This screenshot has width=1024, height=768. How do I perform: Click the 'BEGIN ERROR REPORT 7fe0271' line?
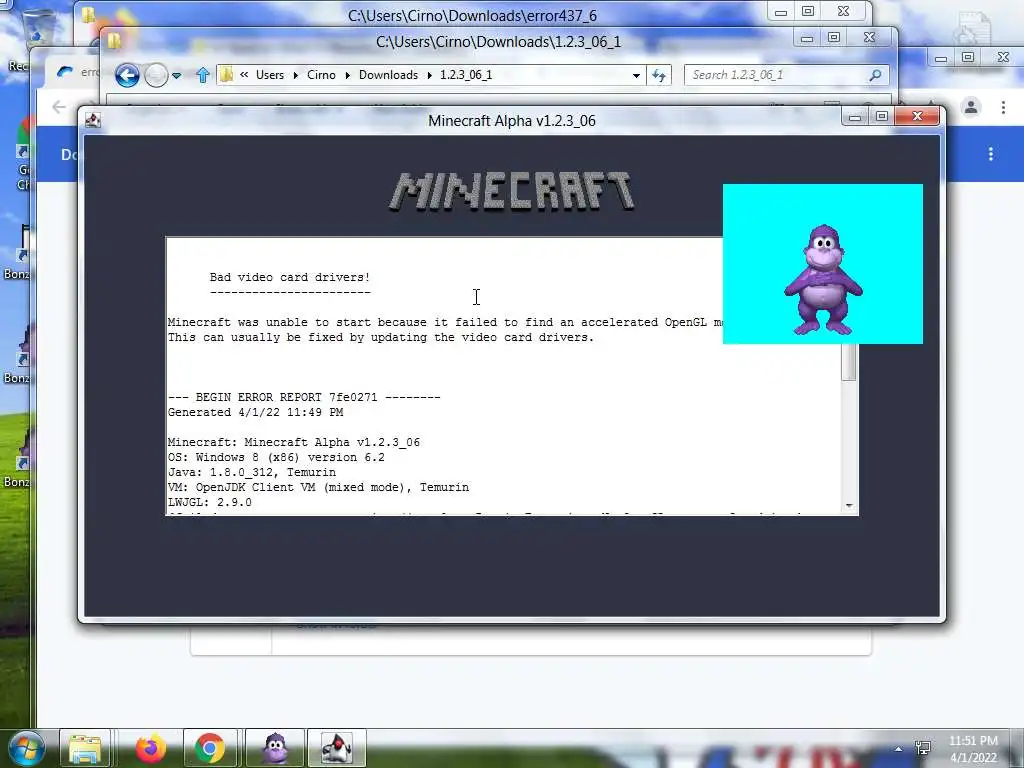point(304,397)
